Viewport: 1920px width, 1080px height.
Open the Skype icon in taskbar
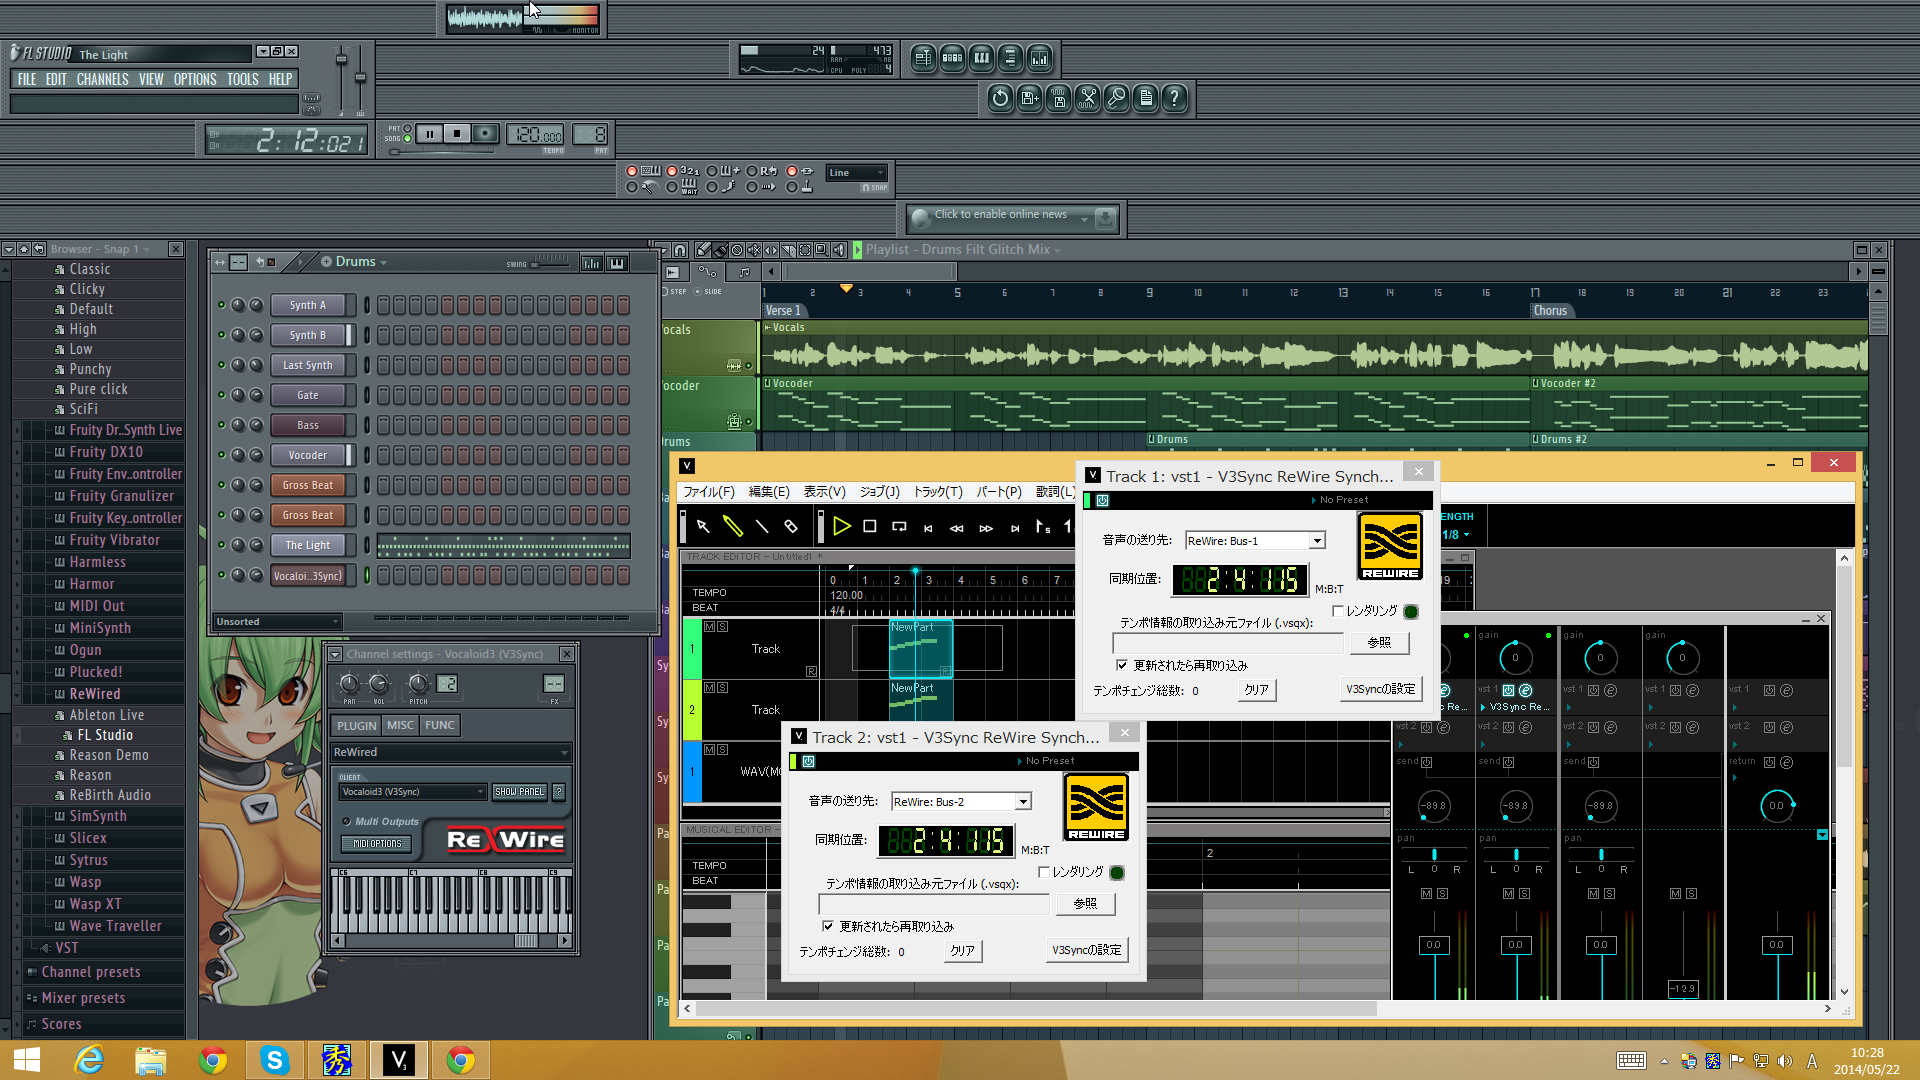274,1060
